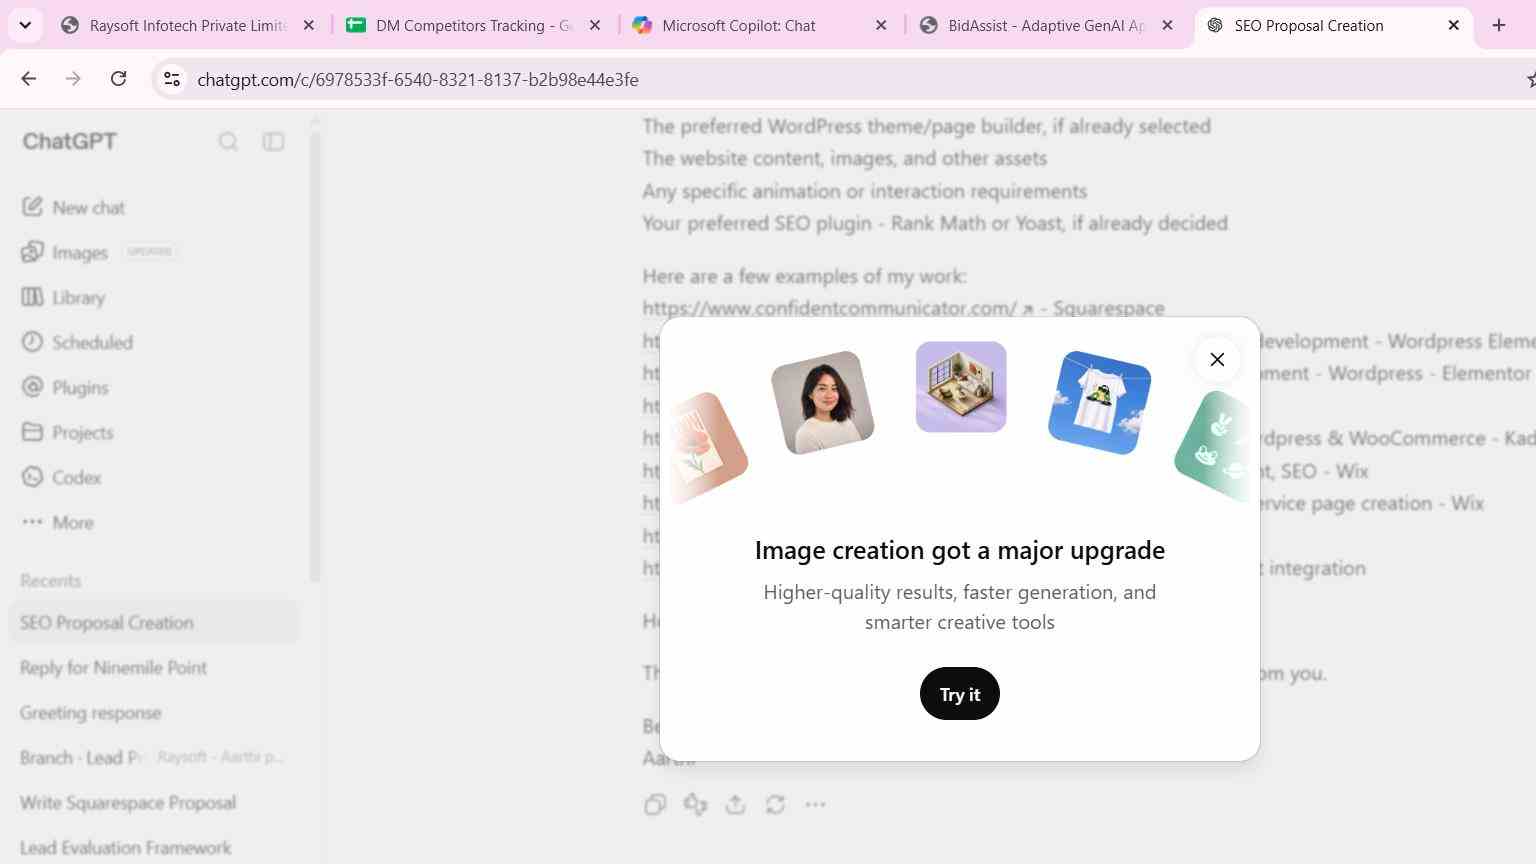The width and height of the screenshot is (1536, 864).
Task: Open search chats magnifier icon
Action: click(x=228, y=142)
